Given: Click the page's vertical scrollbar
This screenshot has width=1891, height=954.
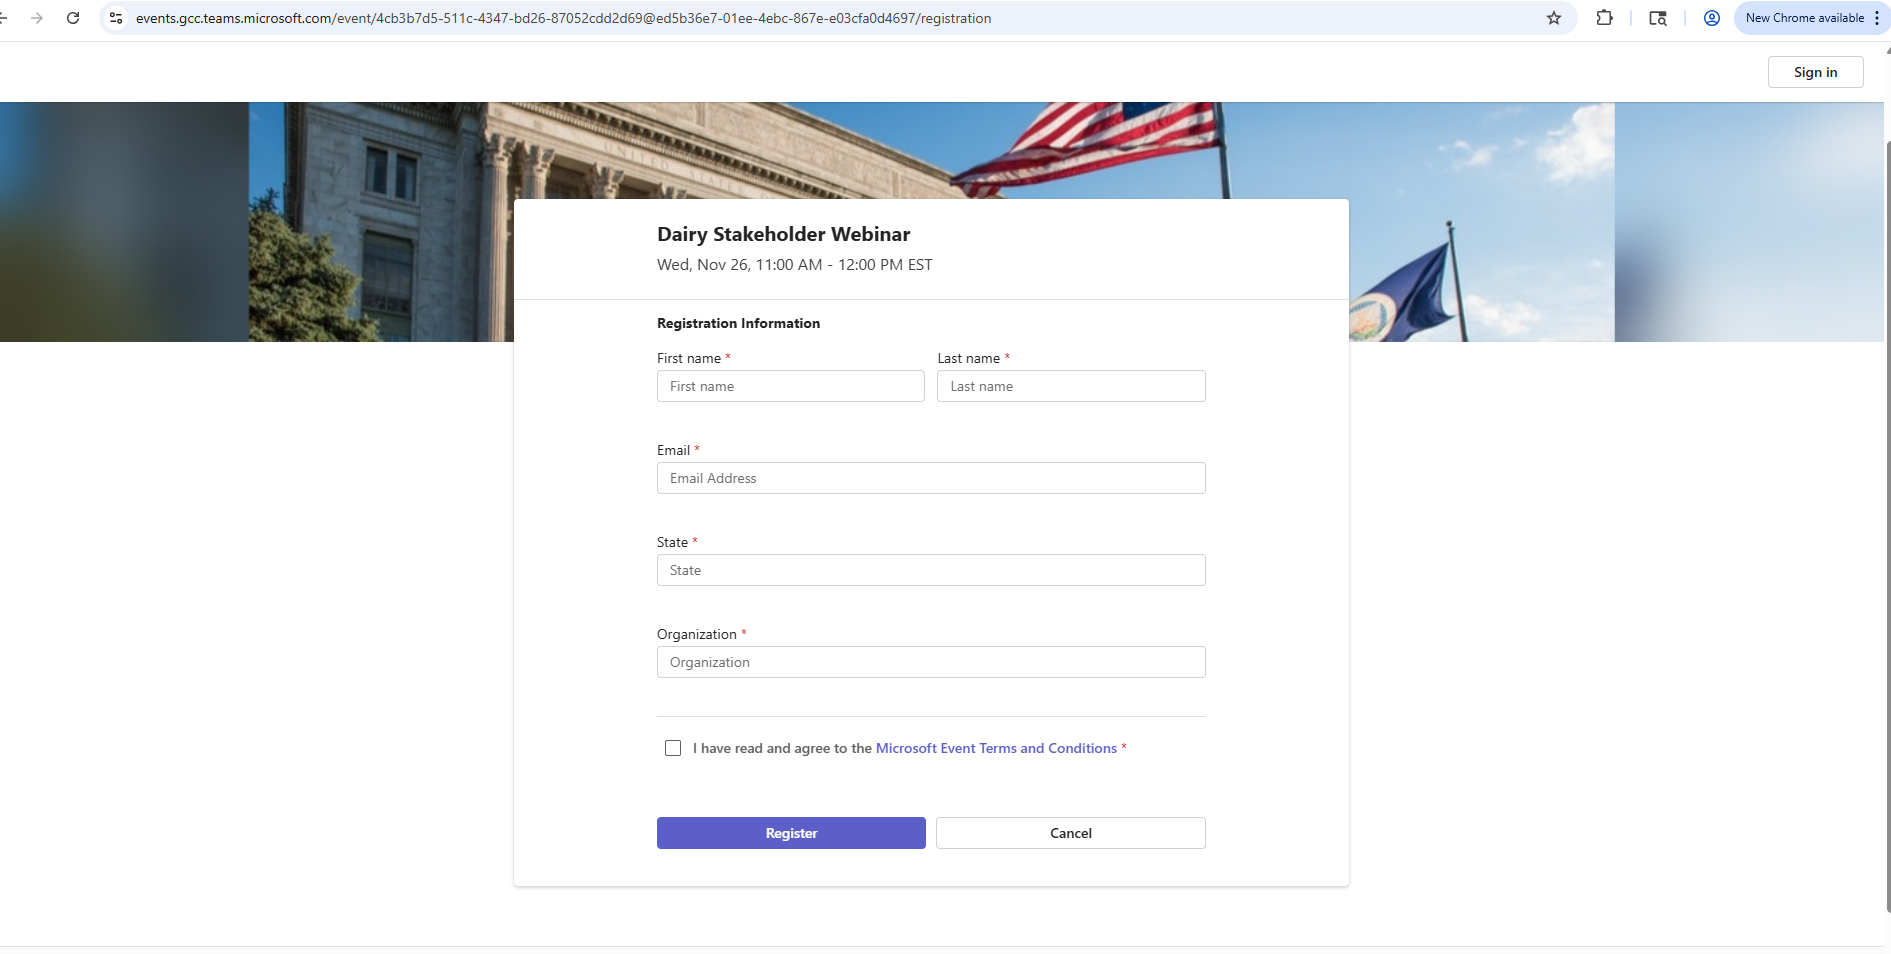Looking at the screenshot, I should point(1887,500).
